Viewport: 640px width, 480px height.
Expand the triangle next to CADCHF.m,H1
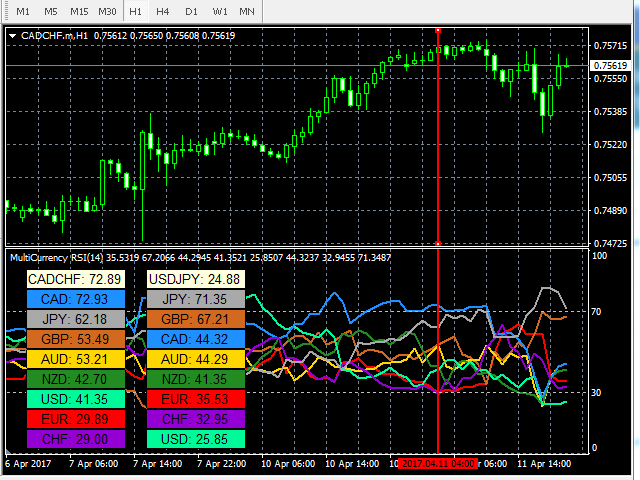point(12,36)
